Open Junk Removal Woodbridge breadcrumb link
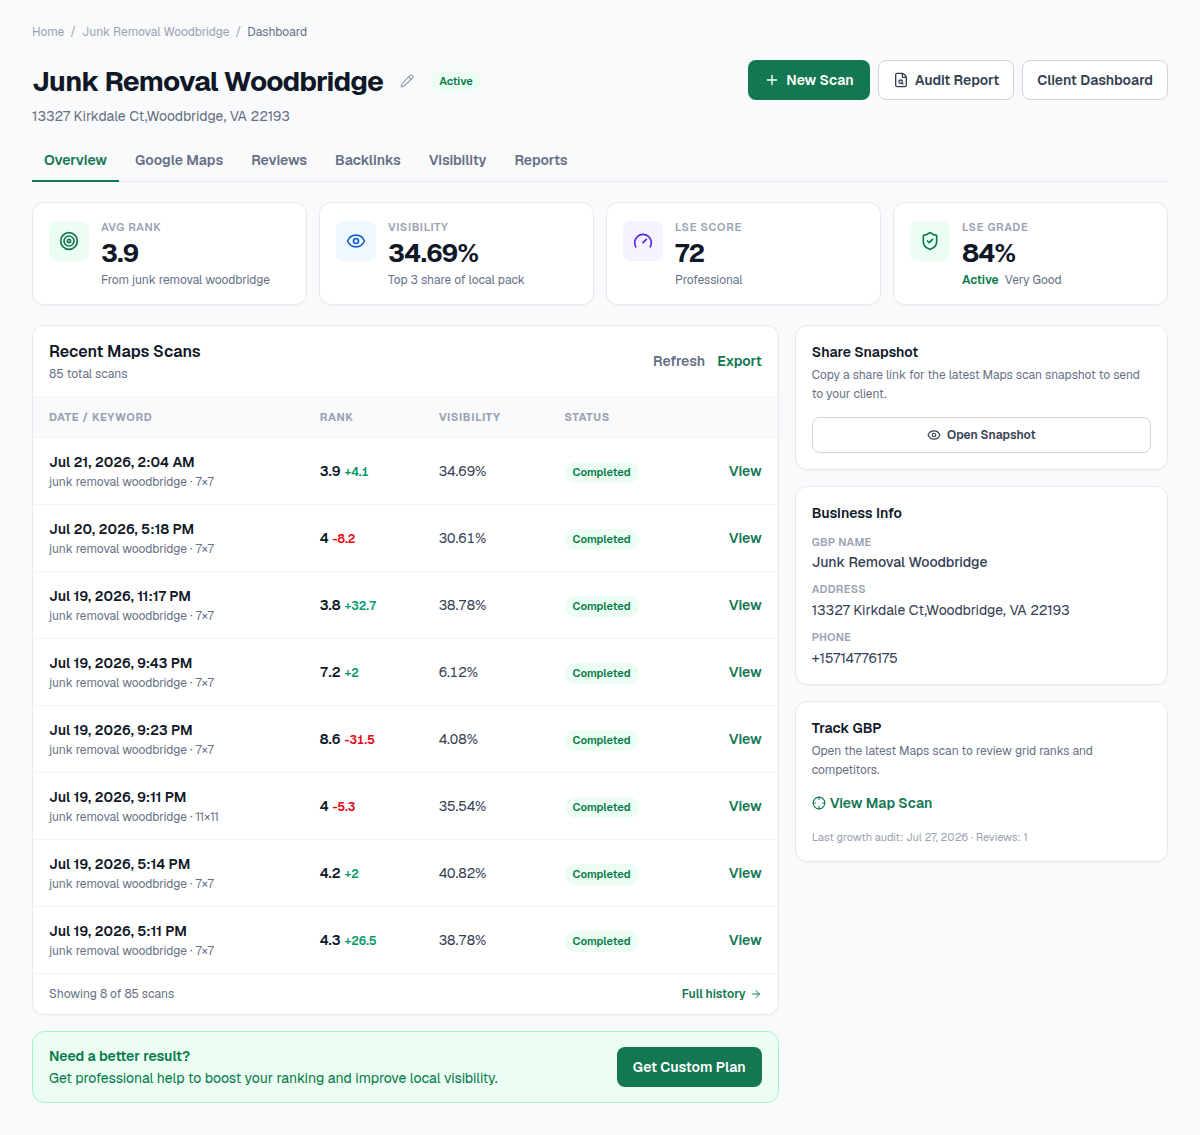This screenshot has width=1200, height=1135. click(156, 32)
